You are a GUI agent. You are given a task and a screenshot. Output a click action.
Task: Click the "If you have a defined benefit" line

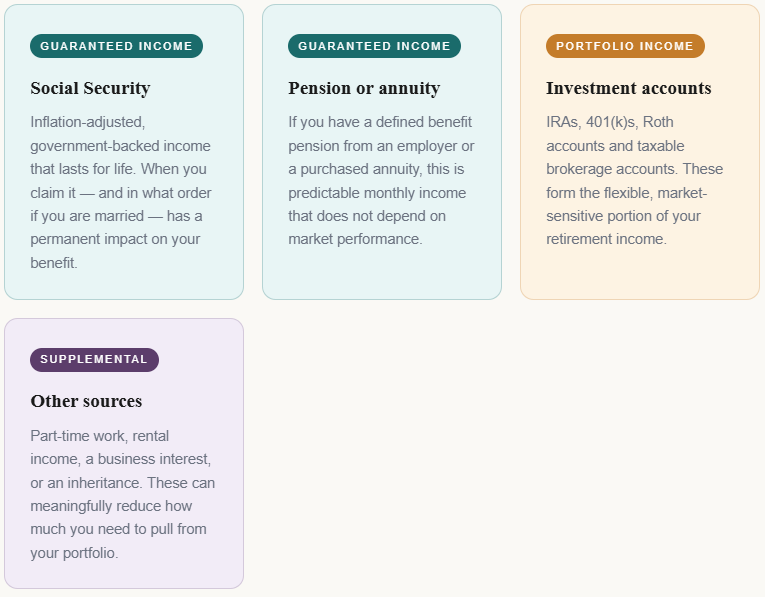click(380, 122)
